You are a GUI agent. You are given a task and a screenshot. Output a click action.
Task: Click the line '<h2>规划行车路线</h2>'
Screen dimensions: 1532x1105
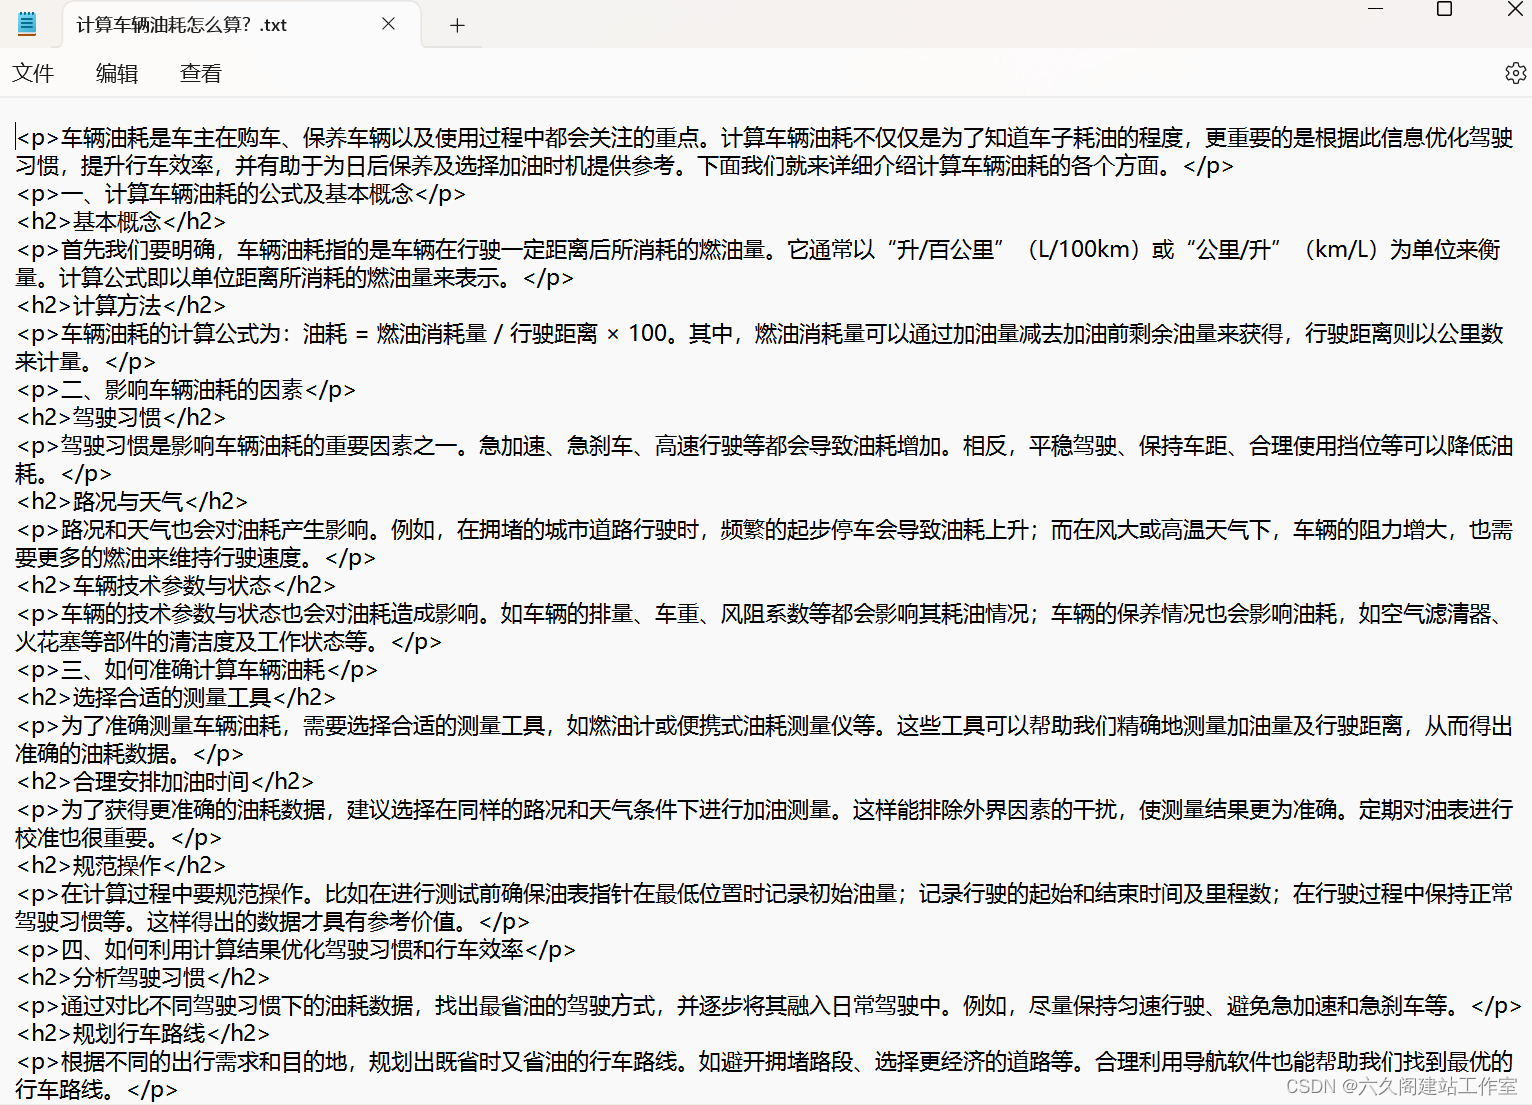[x=143, y=1034]
